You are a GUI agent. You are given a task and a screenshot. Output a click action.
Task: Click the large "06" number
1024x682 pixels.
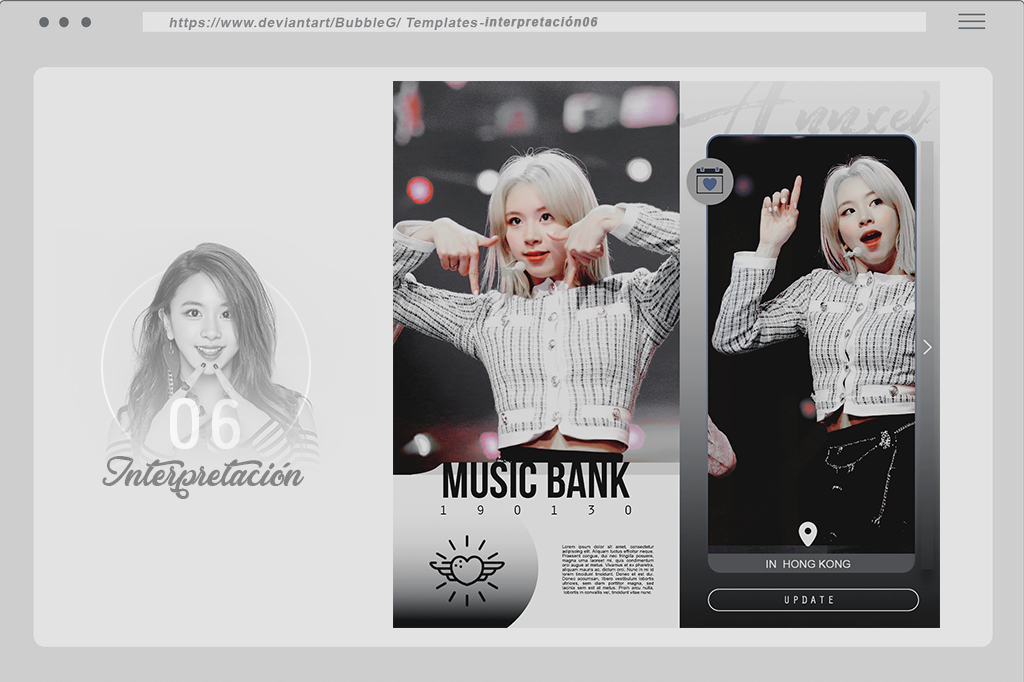click(205, 425)
